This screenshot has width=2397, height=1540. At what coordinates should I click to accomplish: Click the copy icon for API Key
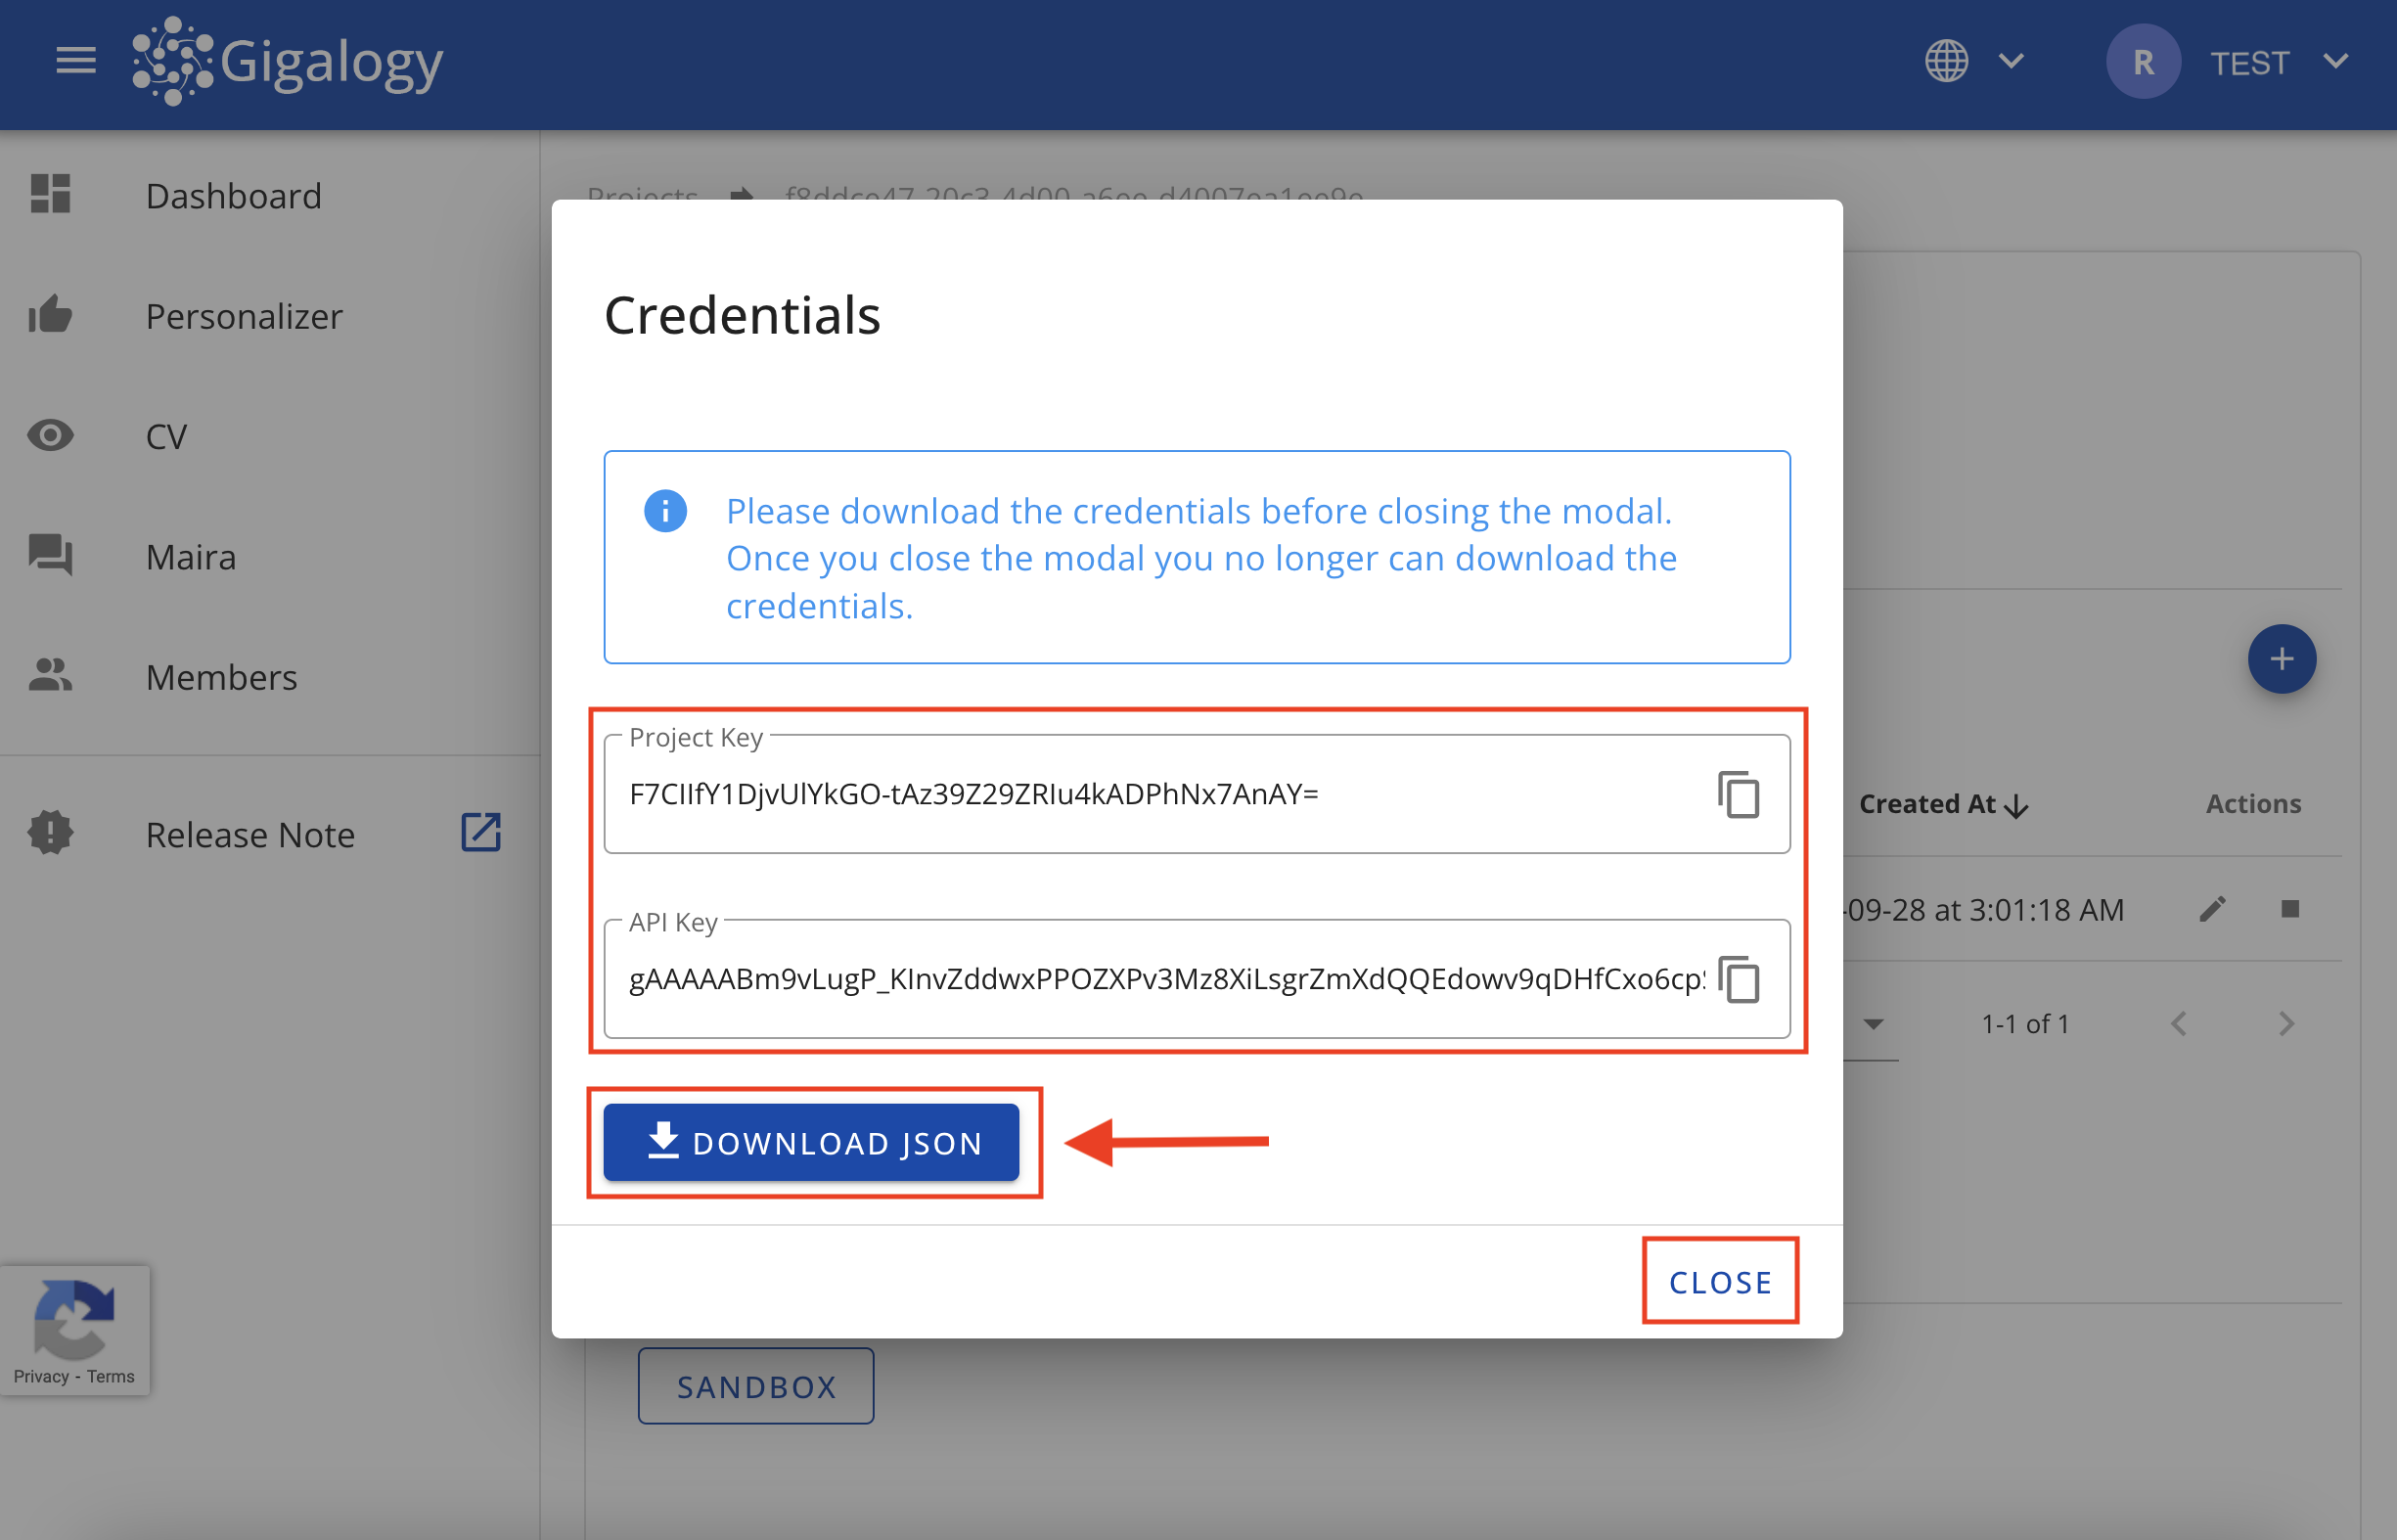click(1741, 978)
